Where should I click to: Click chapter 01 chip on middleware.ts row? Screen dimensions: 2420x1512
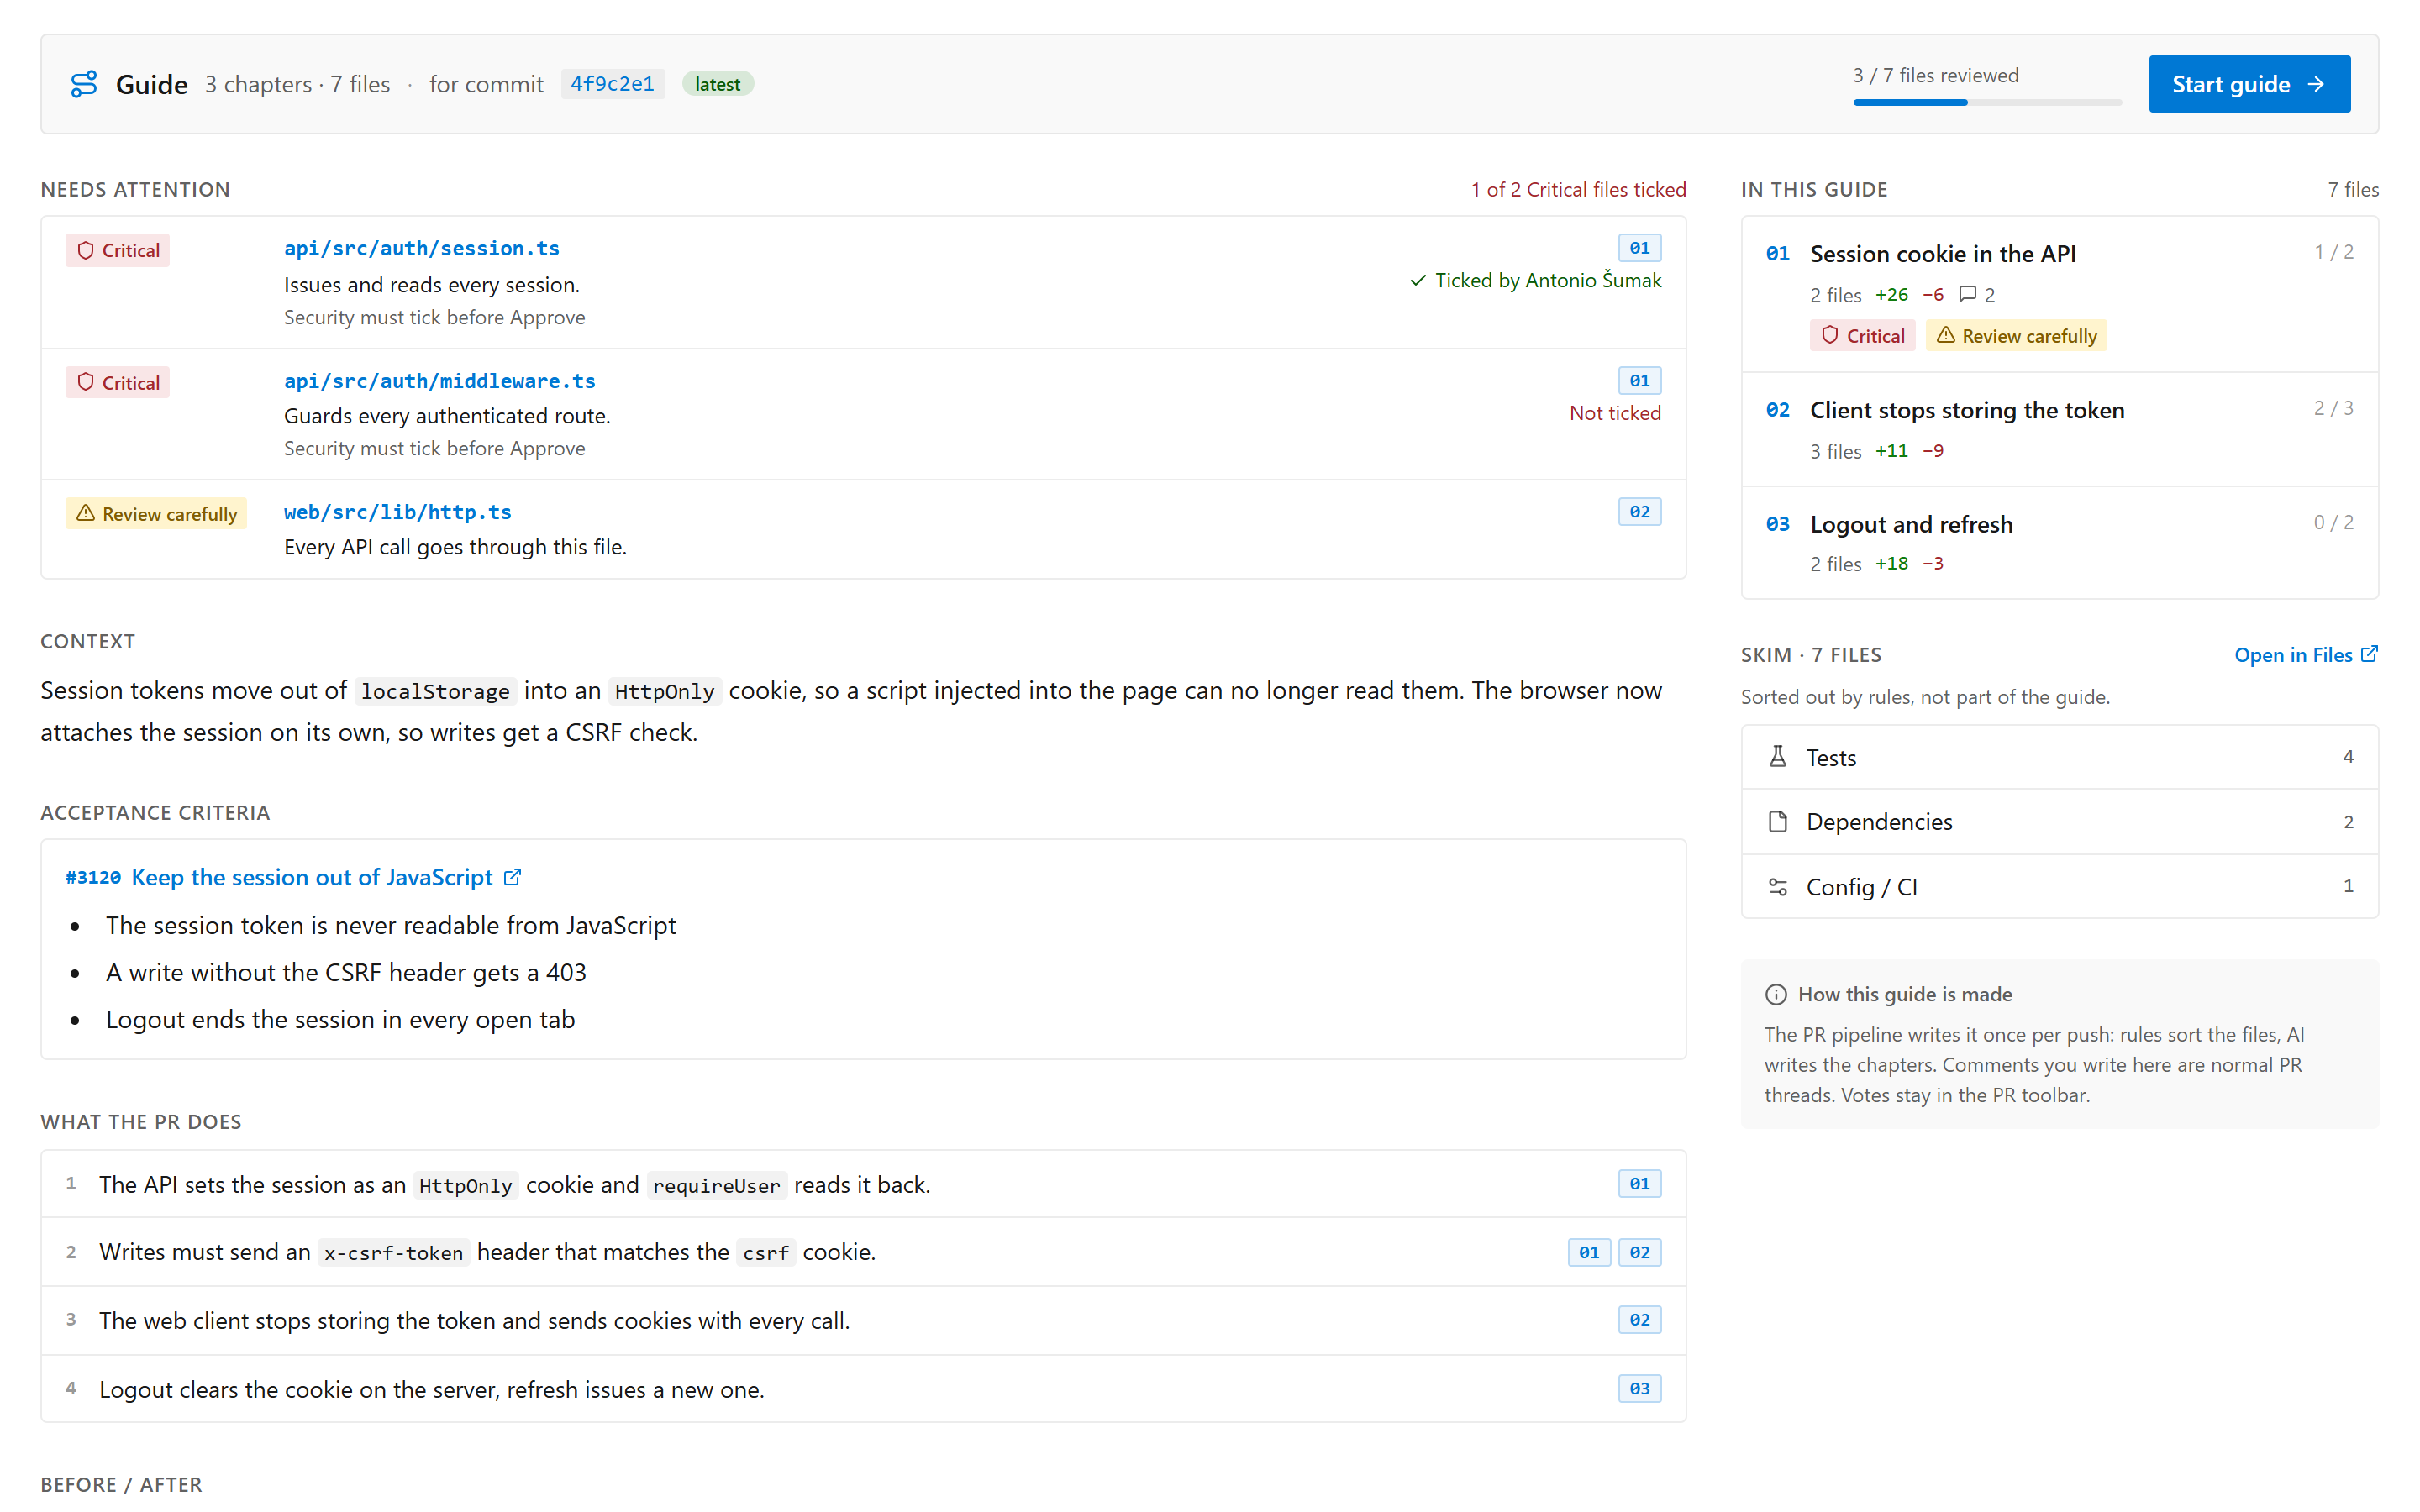pos(1639,380)
